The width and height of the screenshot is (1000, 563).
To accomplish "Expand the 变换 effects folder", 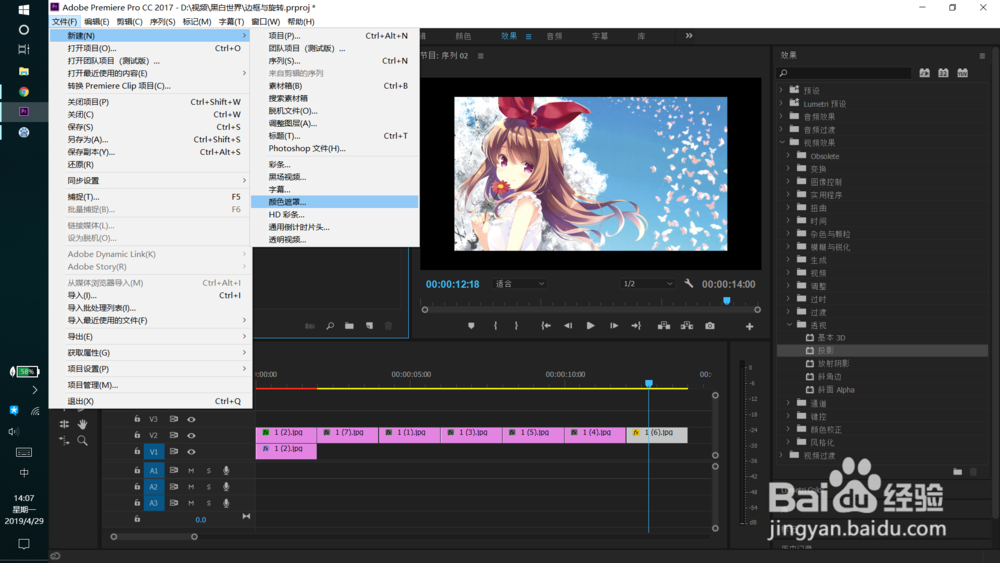I will click(x=788, y=168).
